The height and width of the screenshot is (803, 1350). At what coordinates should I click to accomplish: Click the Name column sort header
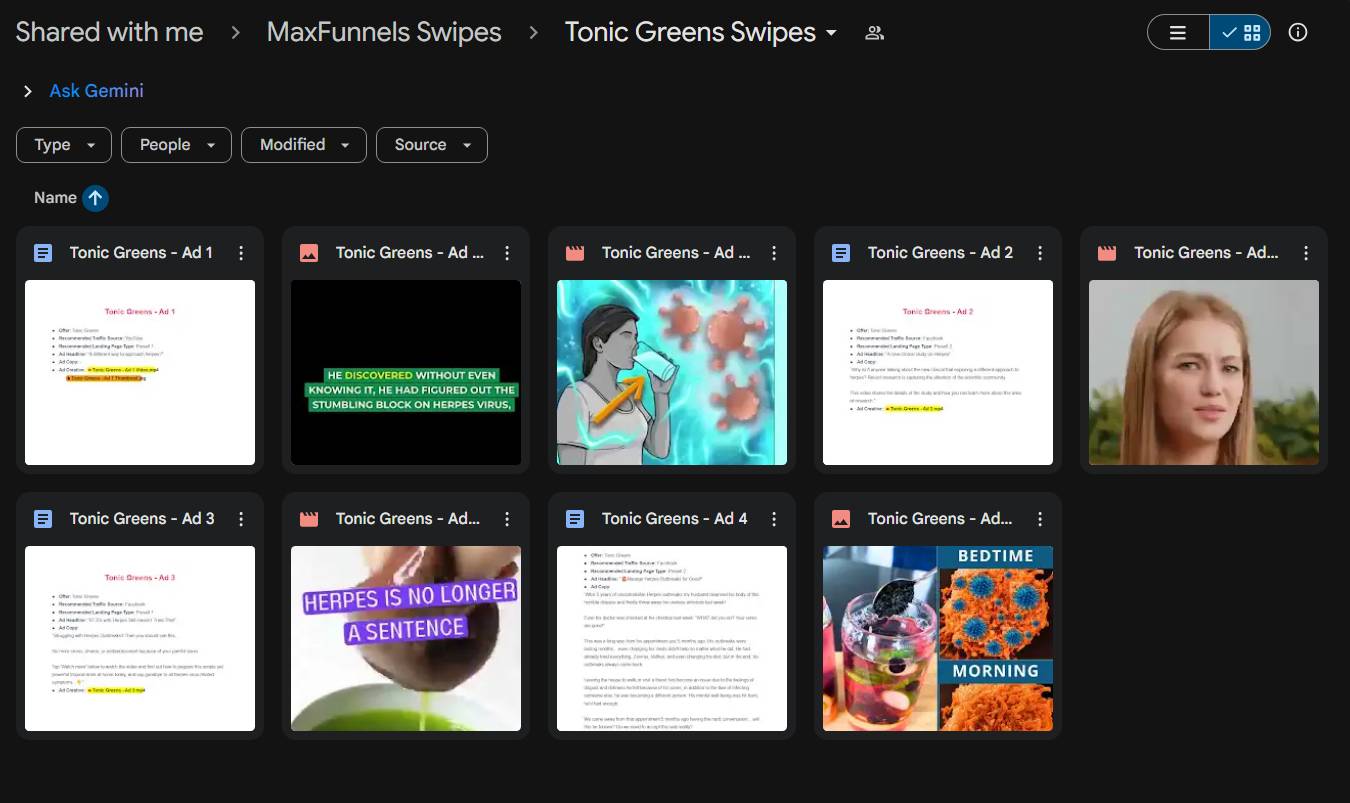point(55,198)
